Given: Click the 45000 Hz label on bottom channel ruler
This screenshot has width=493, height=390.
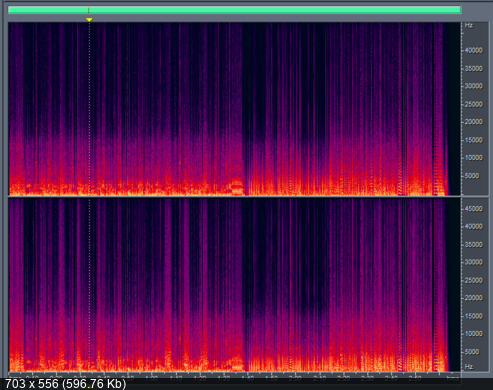Looking at the screenshot, I should point(474,209).
